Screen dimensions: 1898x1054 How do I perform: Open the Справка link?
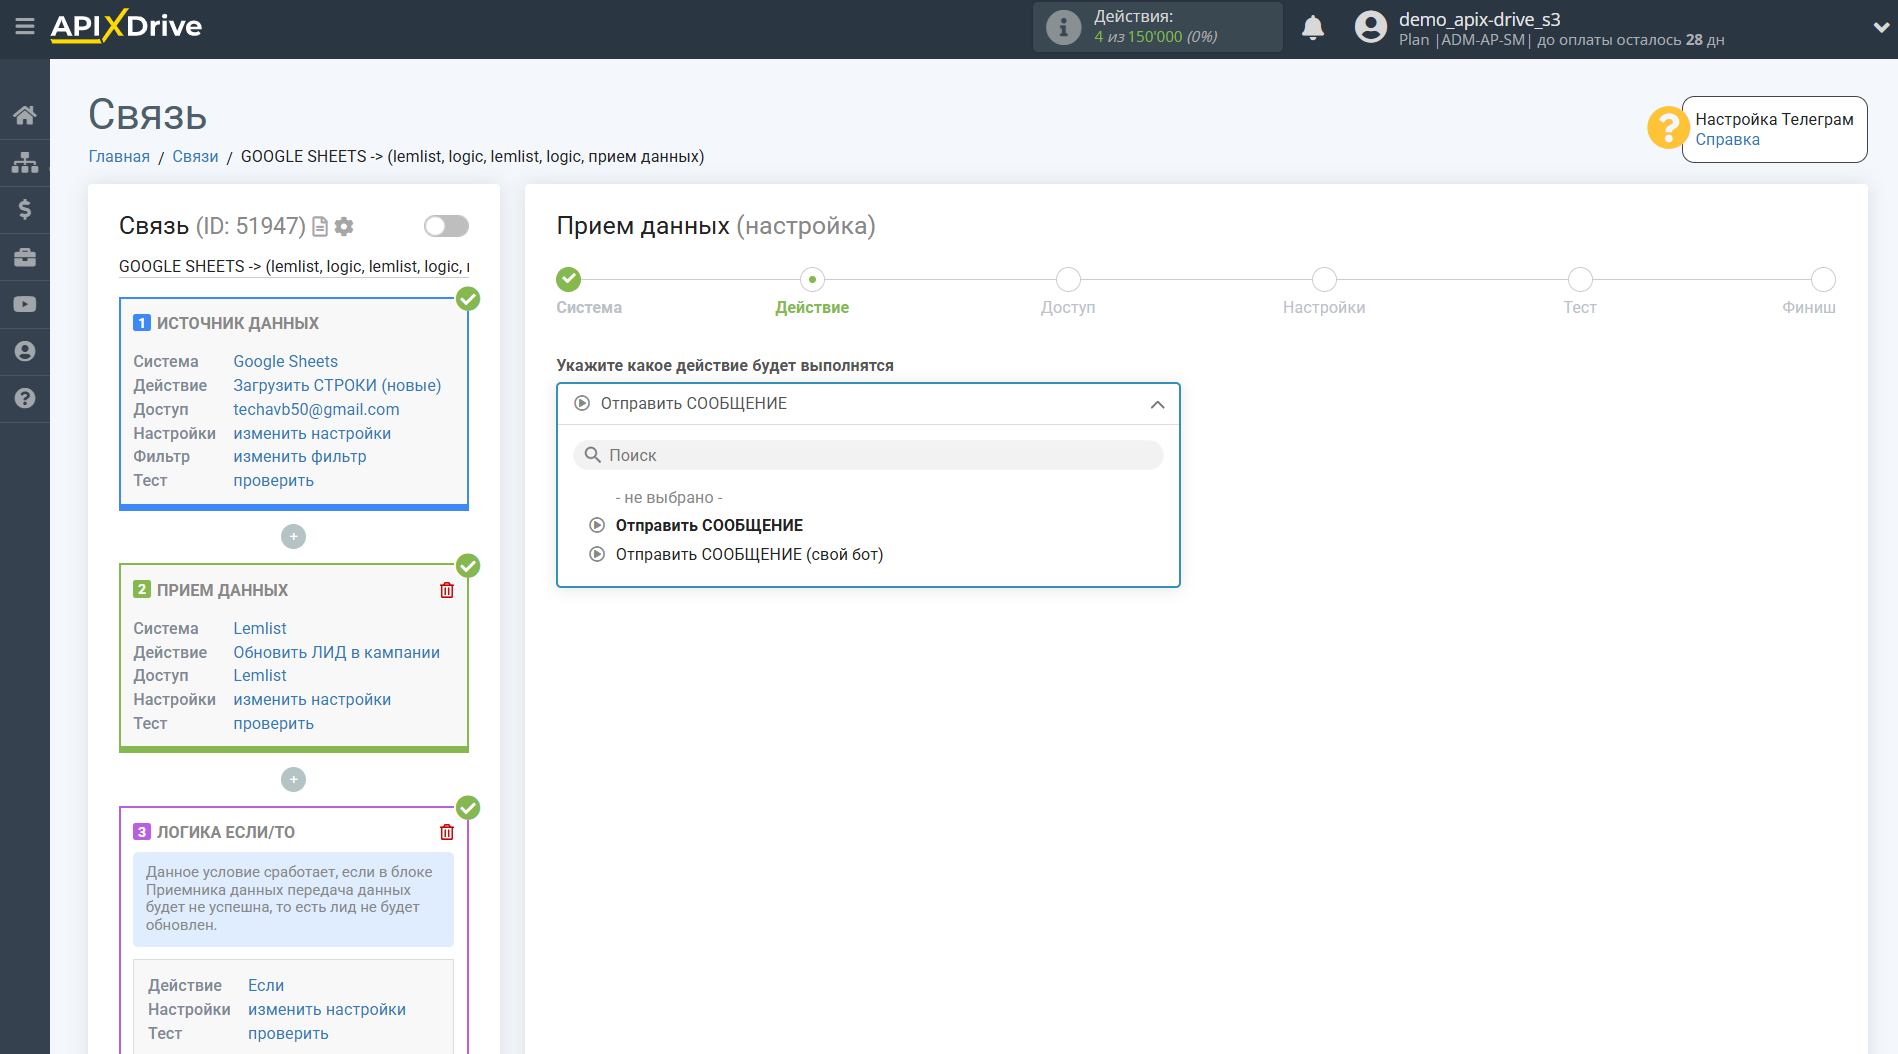coord(1727,140)
